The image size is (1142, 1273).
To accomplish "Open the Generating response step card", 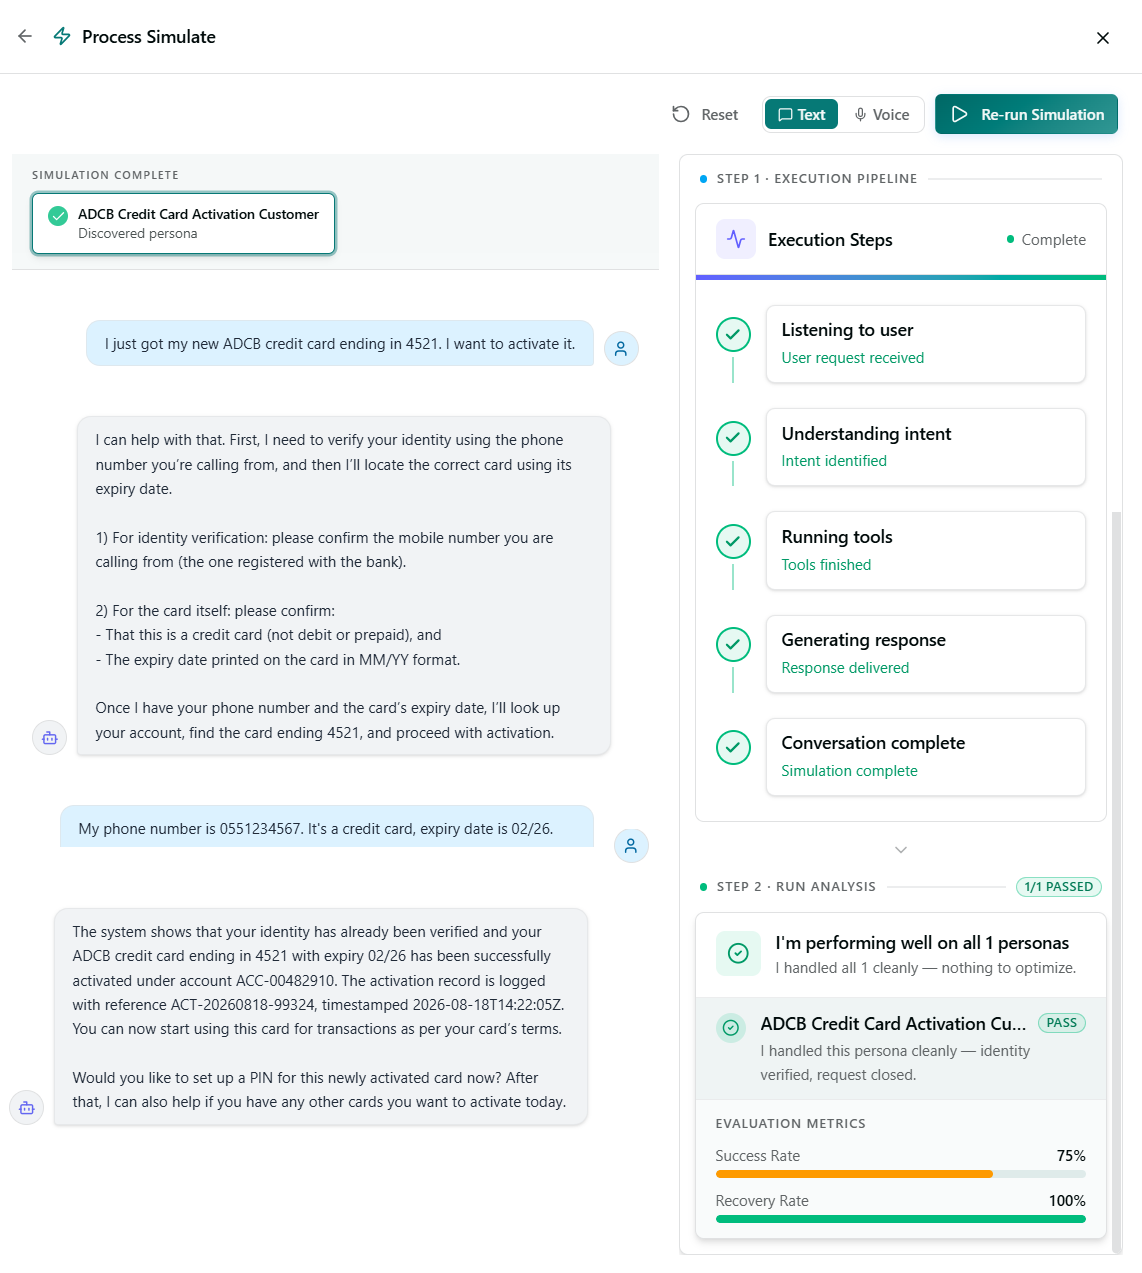I will [926, 654].
